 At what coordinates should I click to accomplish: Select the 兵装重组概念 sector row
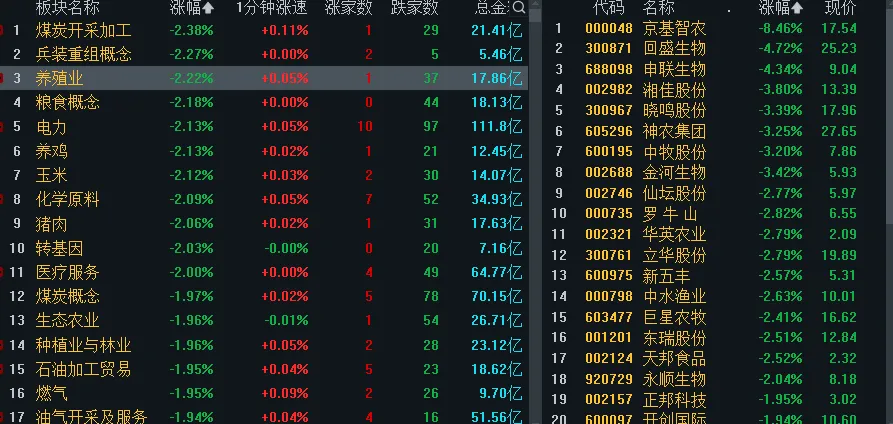[x=264, y=54]
